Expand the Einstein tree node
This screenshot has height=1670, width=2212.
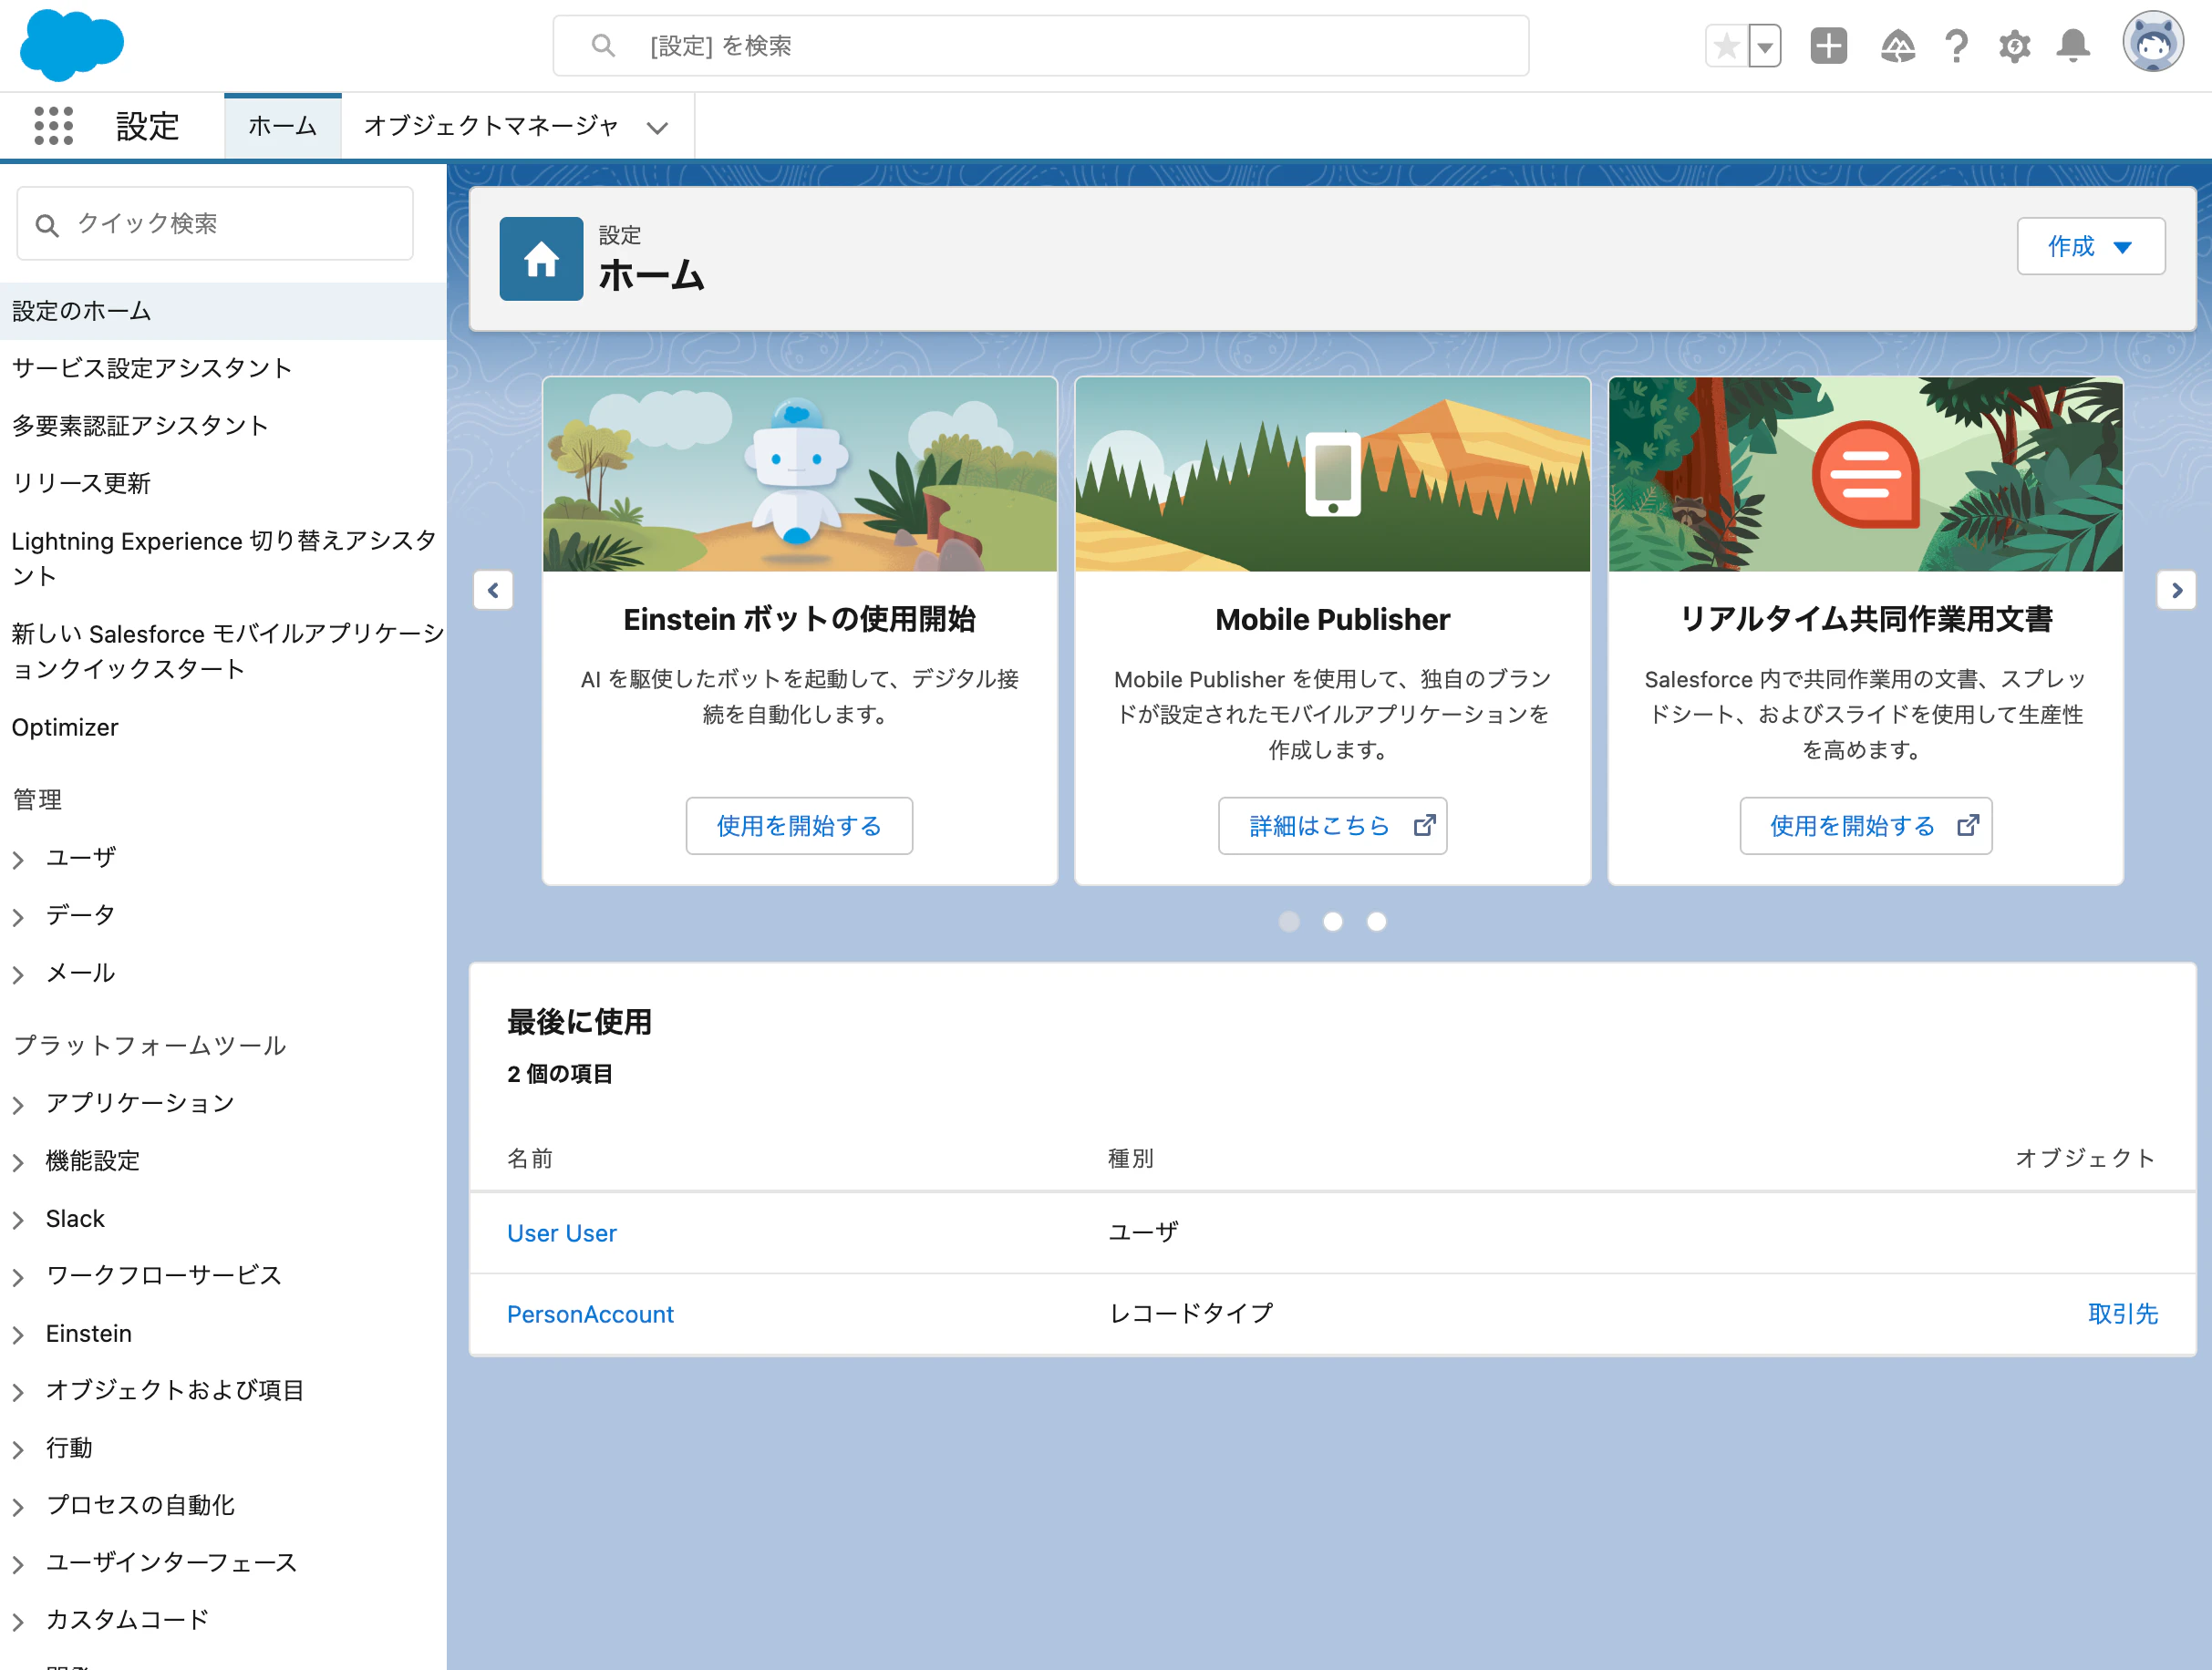(x=18, y=1335)
